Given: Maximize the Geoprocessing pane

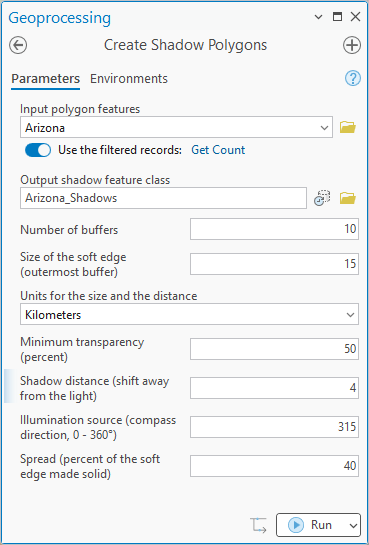Looking at the screenshot, I should click(337, 17).
